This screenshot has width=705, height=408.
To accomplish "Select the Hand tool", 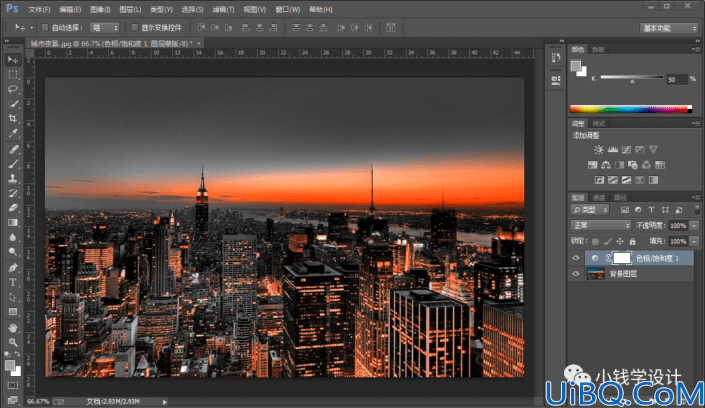I will (x=13, y=327).
